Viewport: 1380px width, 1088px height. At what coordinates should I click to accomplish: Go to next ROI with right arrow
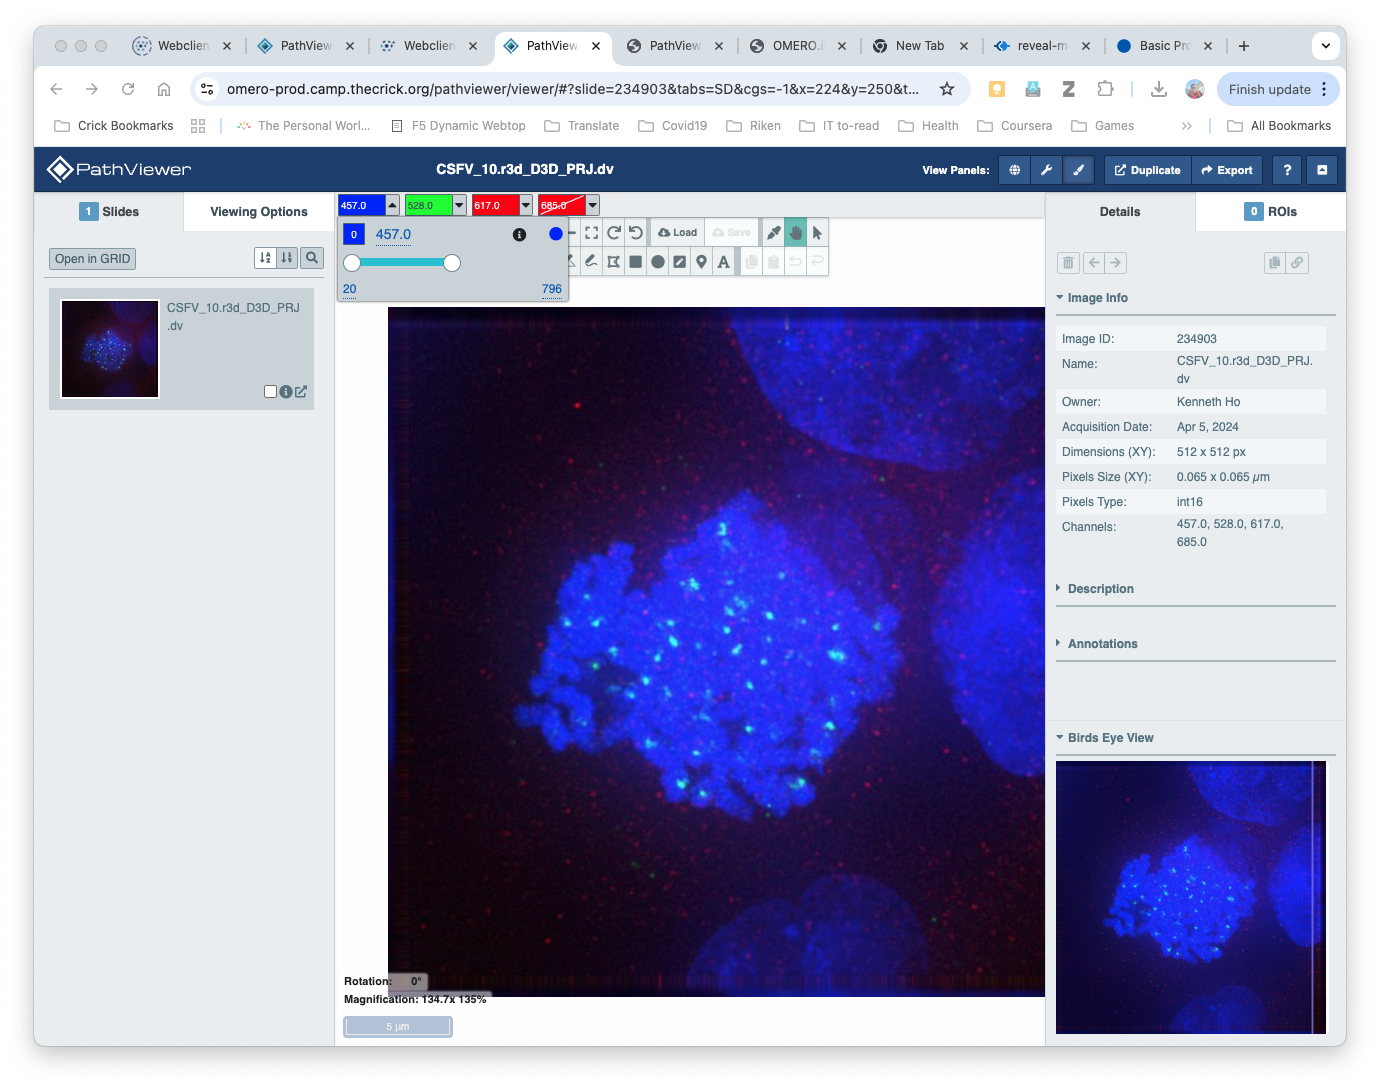pyautogui.click(x=1116, y=263)
